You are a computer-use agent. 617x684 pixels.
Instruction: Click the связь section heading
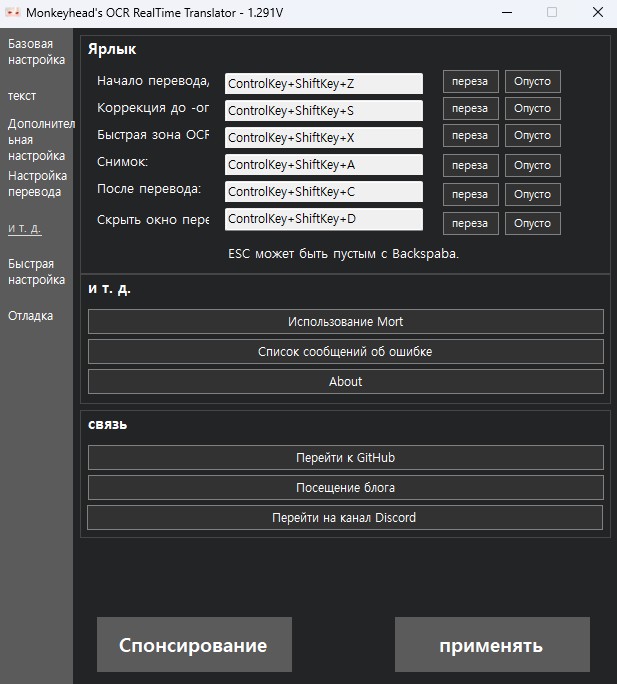pos(107,424)
